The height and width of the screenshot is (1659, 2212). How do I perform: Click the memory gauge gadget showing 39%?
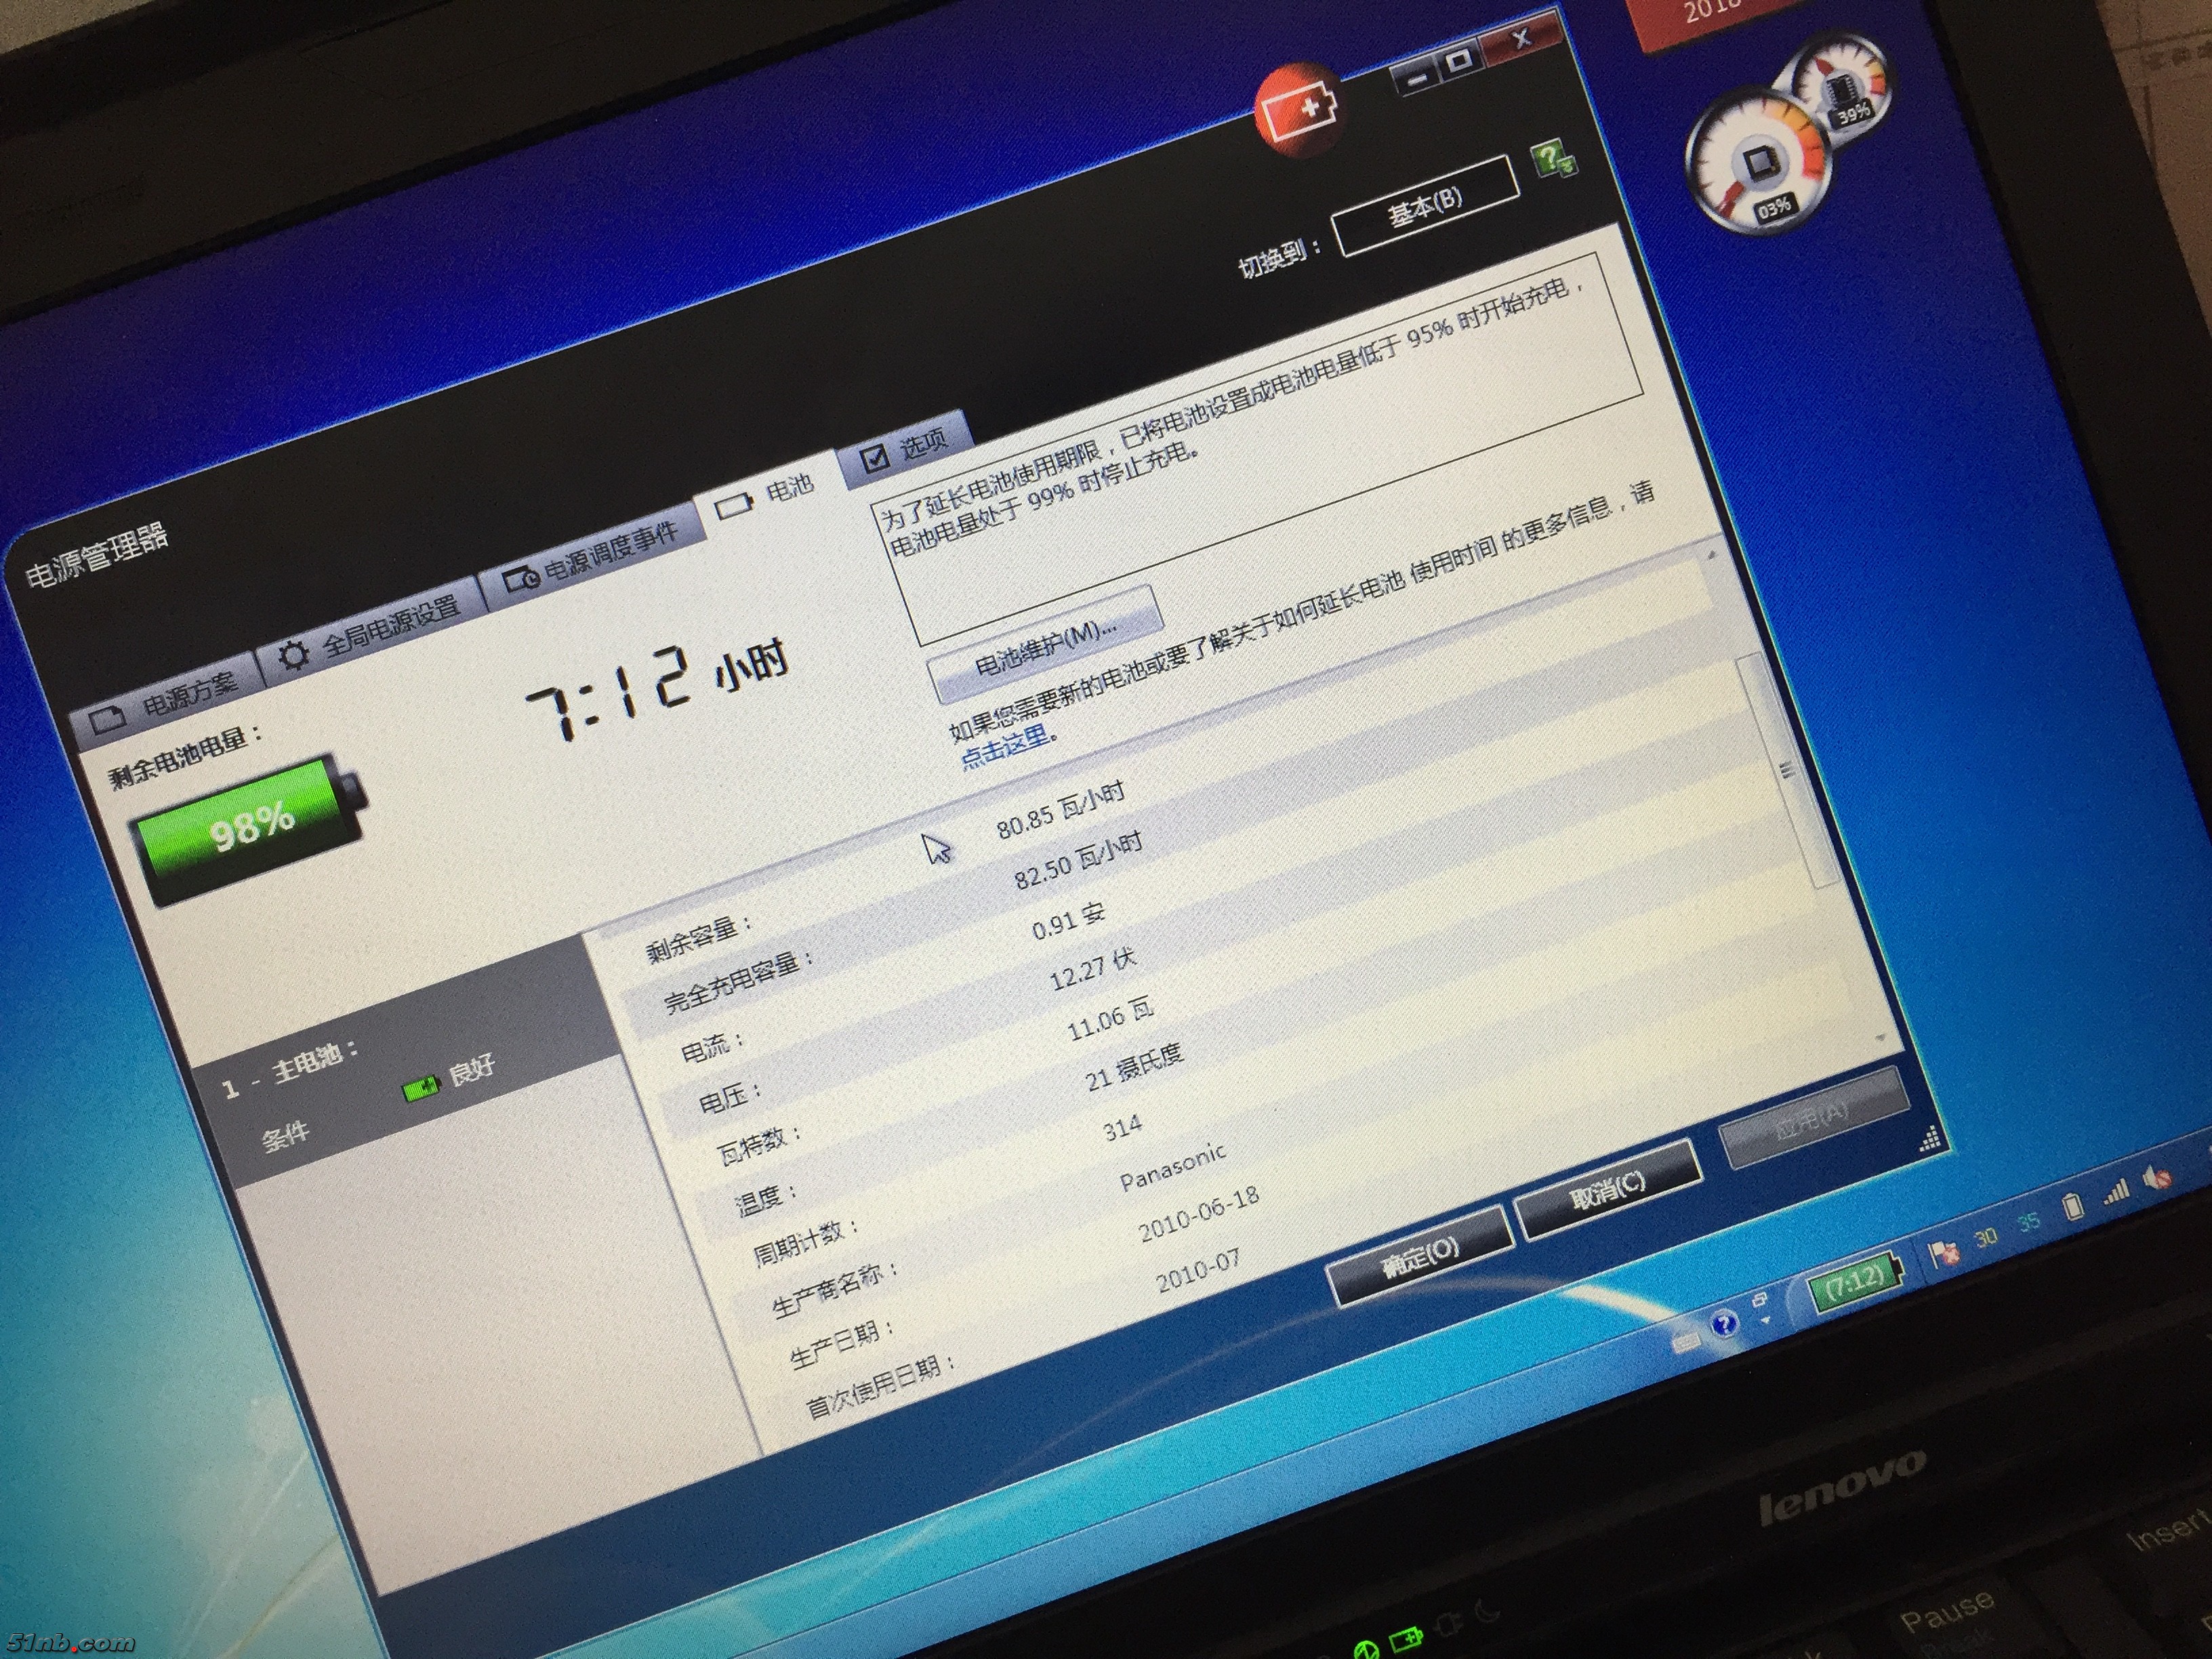point(1842,85)
